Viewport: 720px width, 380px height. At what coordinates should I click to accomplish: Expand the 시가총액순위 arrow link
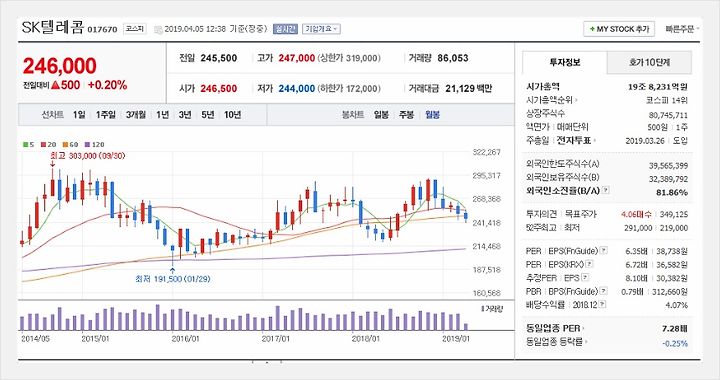pos(576,100)
